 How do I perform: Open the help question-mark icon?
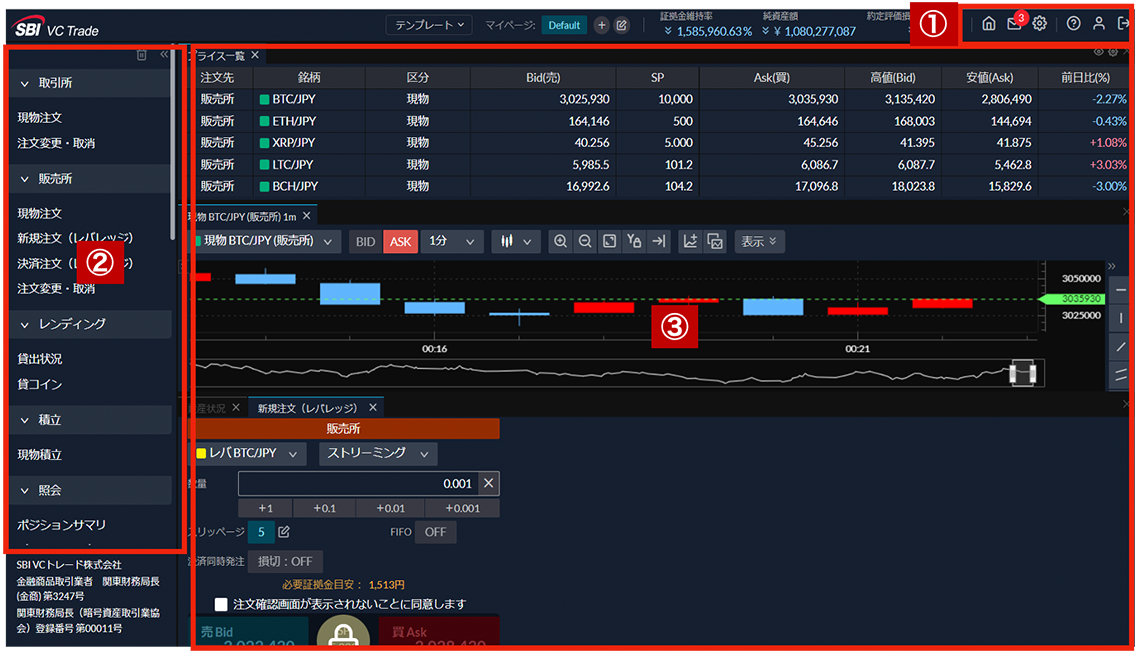pos(1073,24)
